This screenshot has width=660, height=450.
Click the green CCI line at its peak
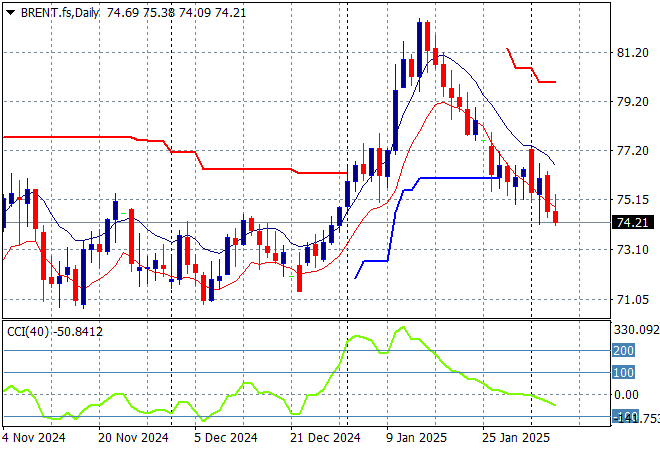coord(403,327)
